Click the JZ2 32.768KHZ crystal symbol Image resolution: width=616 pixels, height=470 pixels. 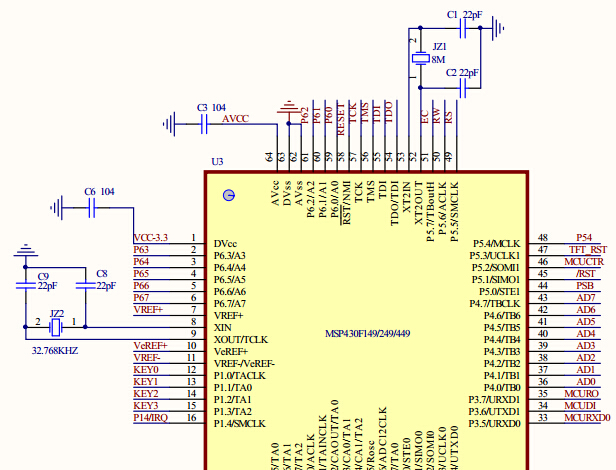click(56, 327)
